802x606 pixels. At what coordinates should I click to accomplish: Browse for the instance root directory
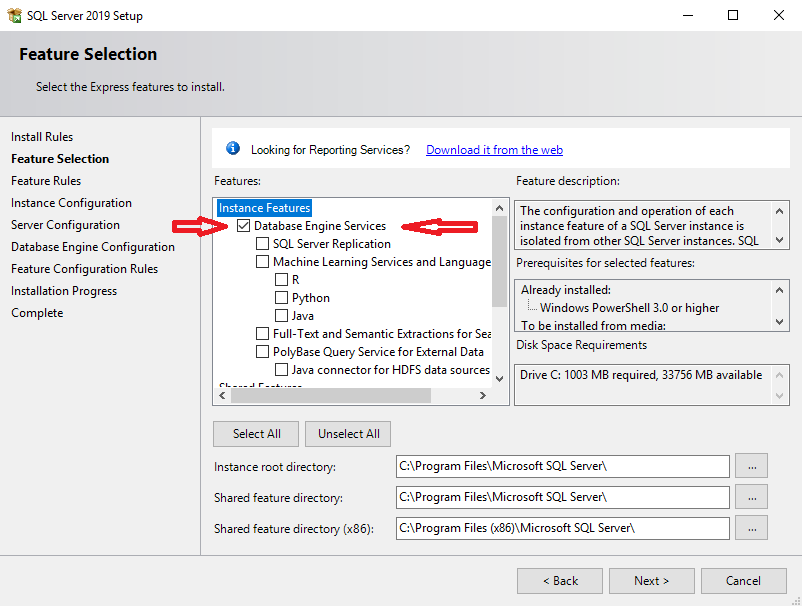tap(751, 466)
